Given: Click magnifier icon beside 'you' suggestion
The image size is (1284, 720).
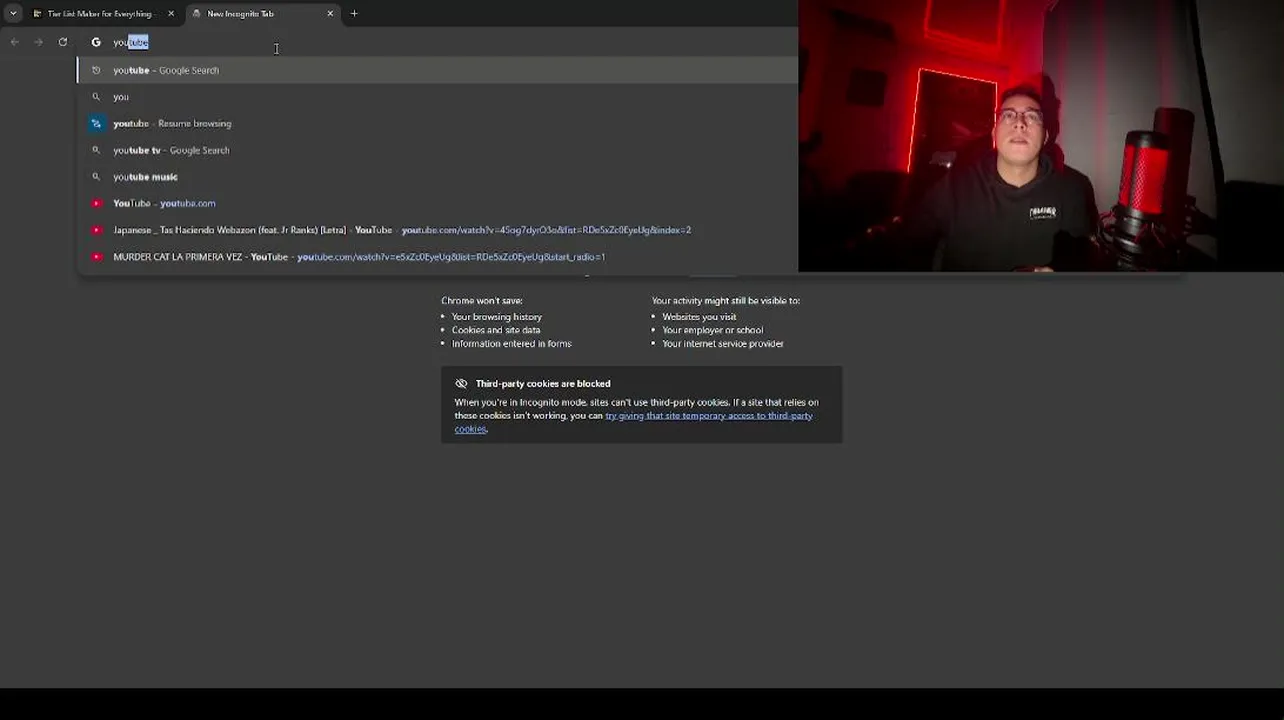Looking at the screenshot, I should (x=96, y=97).
